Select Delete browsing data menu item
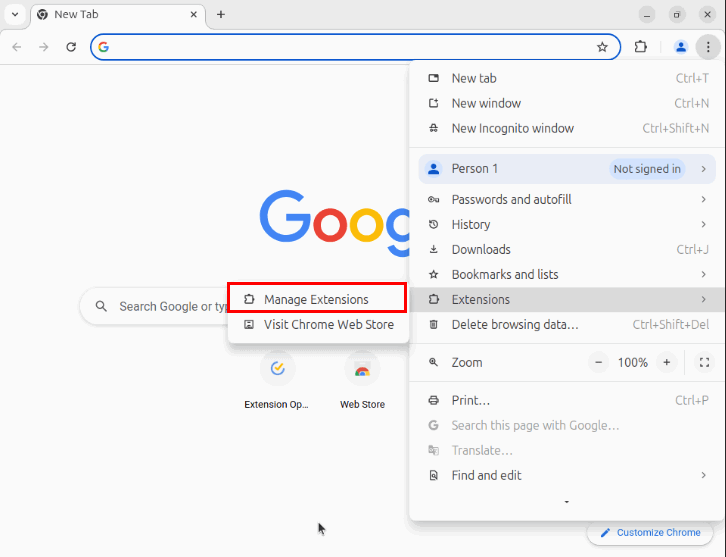This screenshot has height=557, width=726. [567, 325]
